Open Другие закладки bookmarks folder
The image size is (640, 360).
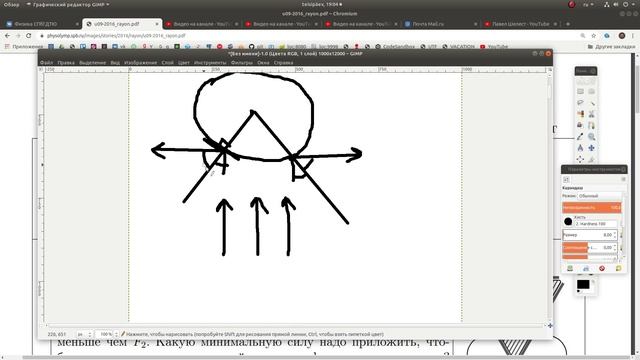click(611, 47)
